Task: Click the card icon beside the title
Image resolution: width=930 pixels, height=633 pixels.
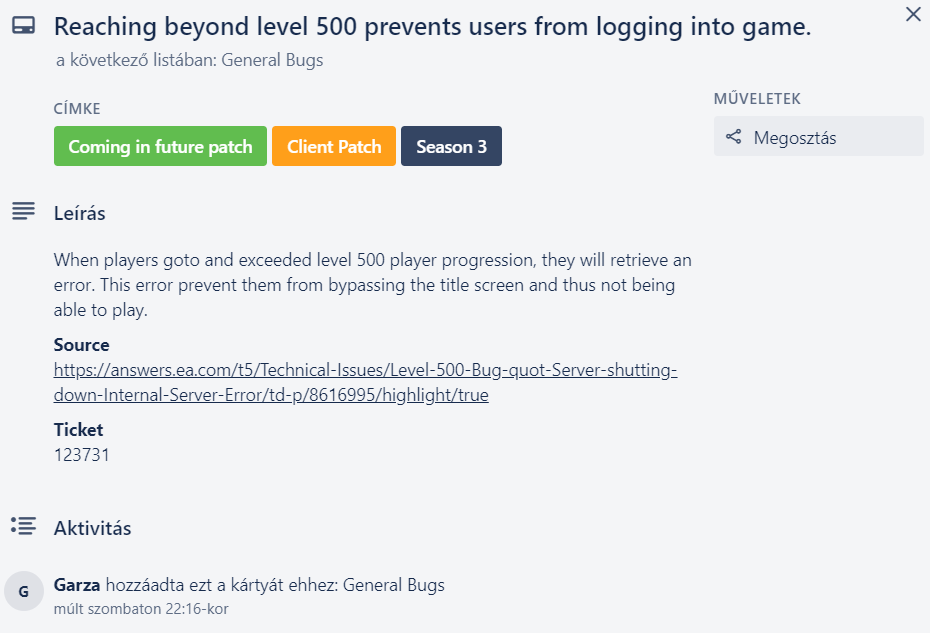Action: click(23, 28)
